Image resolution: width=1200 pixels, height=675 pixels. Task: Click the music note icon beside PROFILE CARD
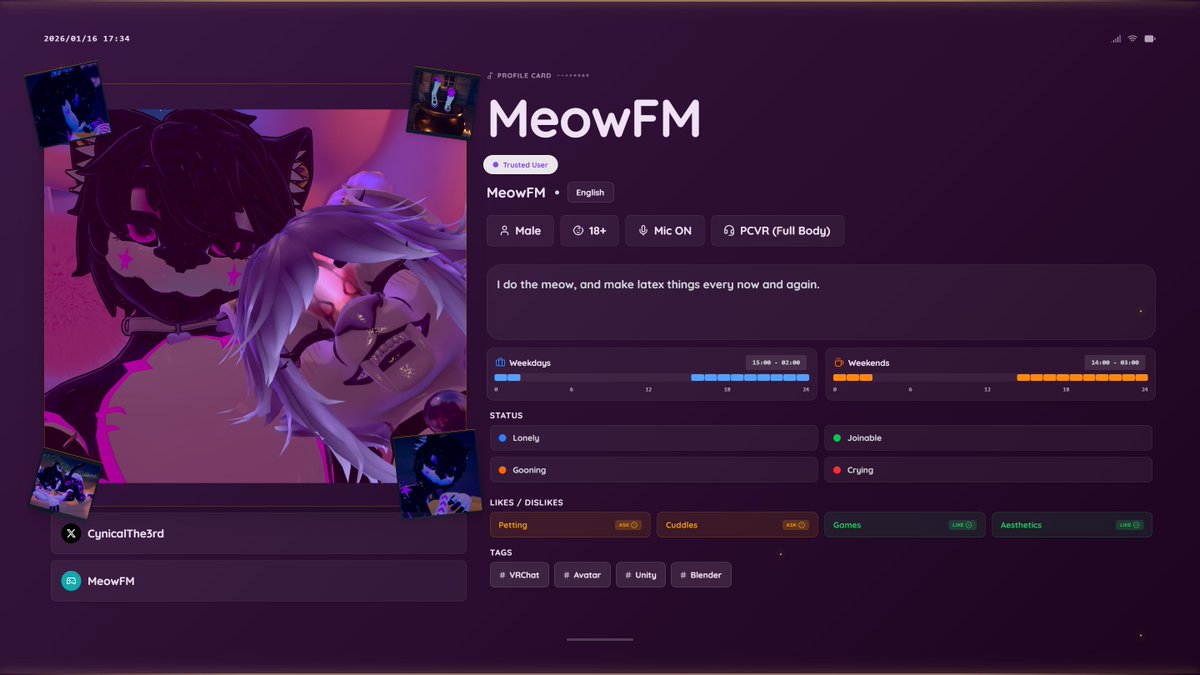coord(490,75)
